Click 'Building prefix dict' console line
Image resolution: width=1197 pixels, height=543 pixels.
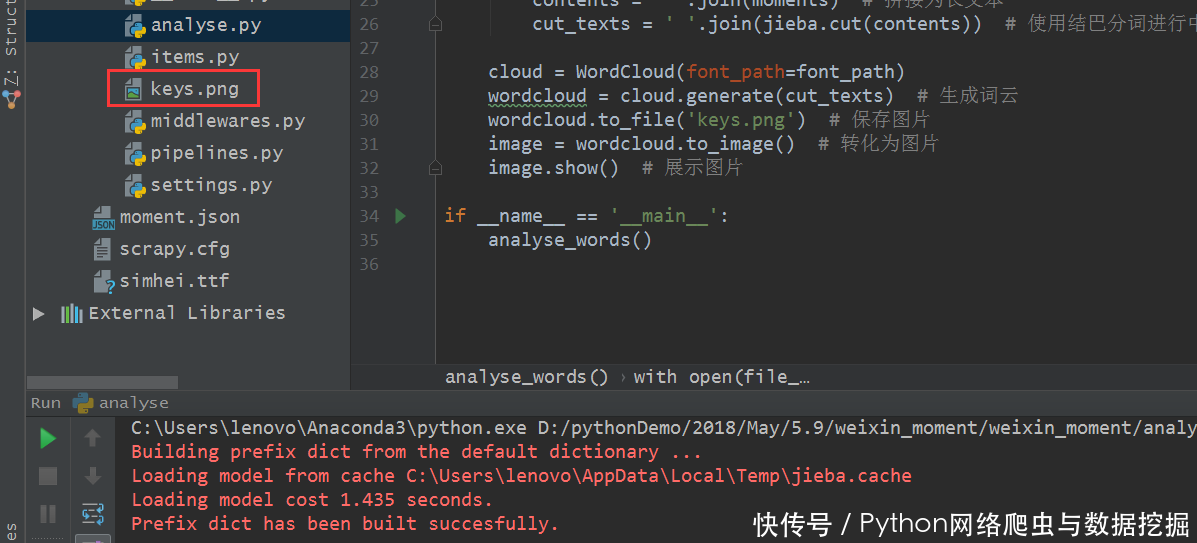click(x=416, y=452)
